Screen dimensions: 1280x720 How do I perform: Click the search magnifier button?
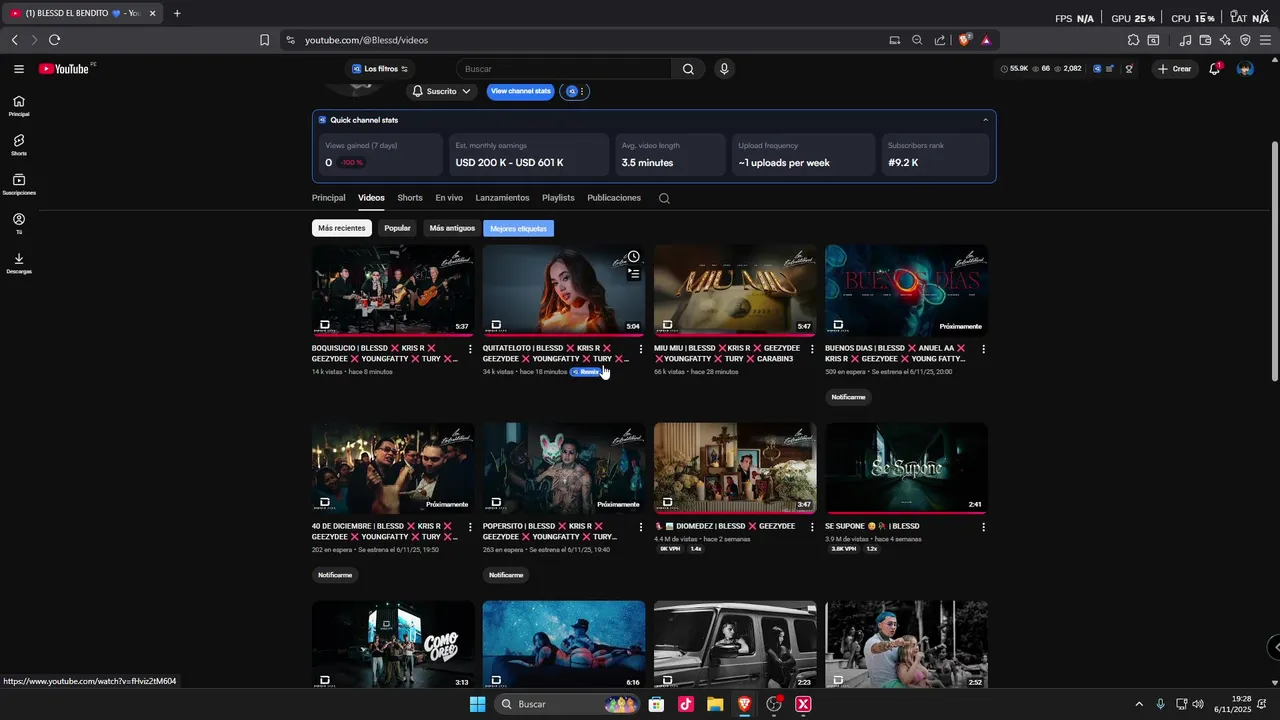[x=688, y=69]
